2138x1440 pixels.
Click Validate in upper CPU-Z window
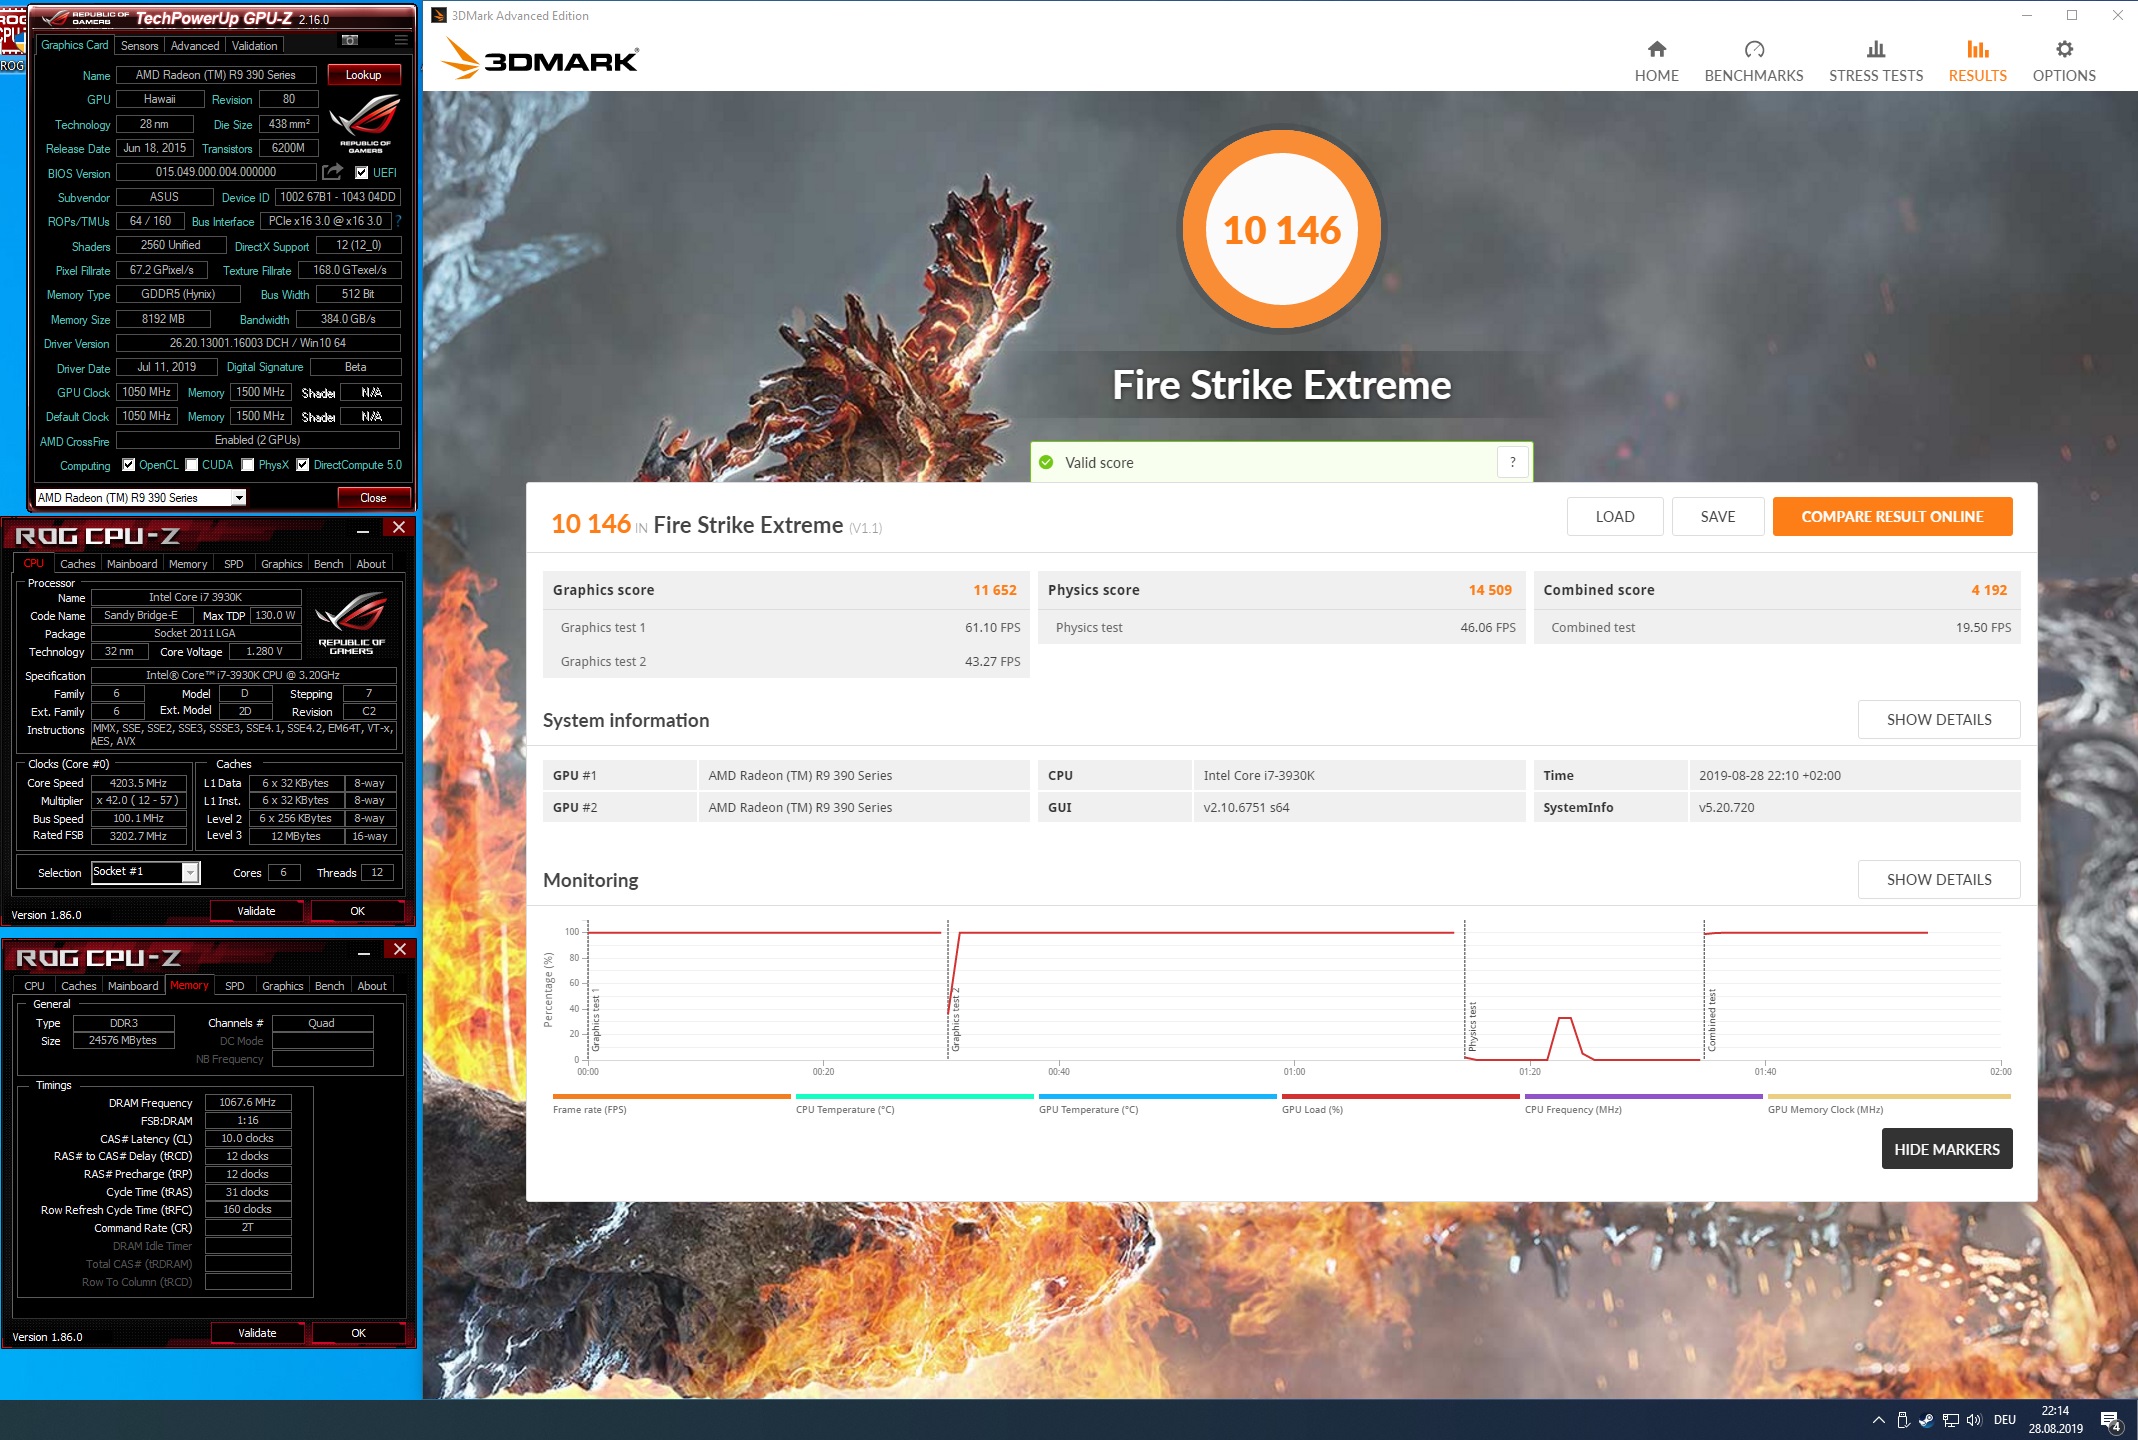coord(256,911)
